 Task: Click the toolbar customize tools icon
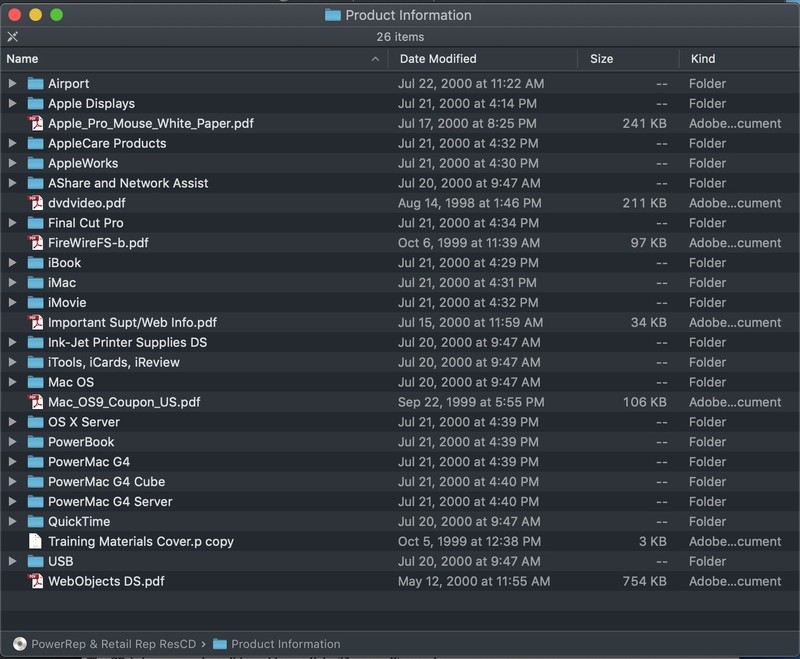[x=12, y=36]
